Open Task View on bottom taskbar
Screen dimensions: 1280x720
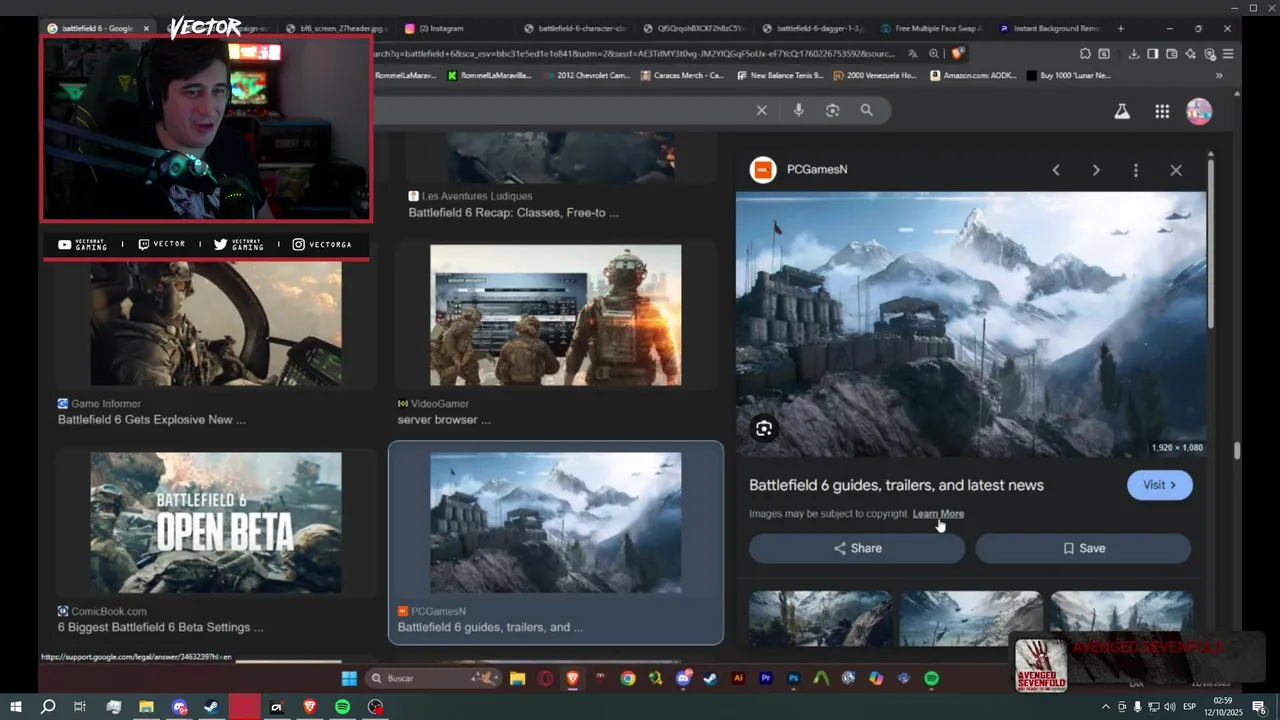(x=80, y=707)
